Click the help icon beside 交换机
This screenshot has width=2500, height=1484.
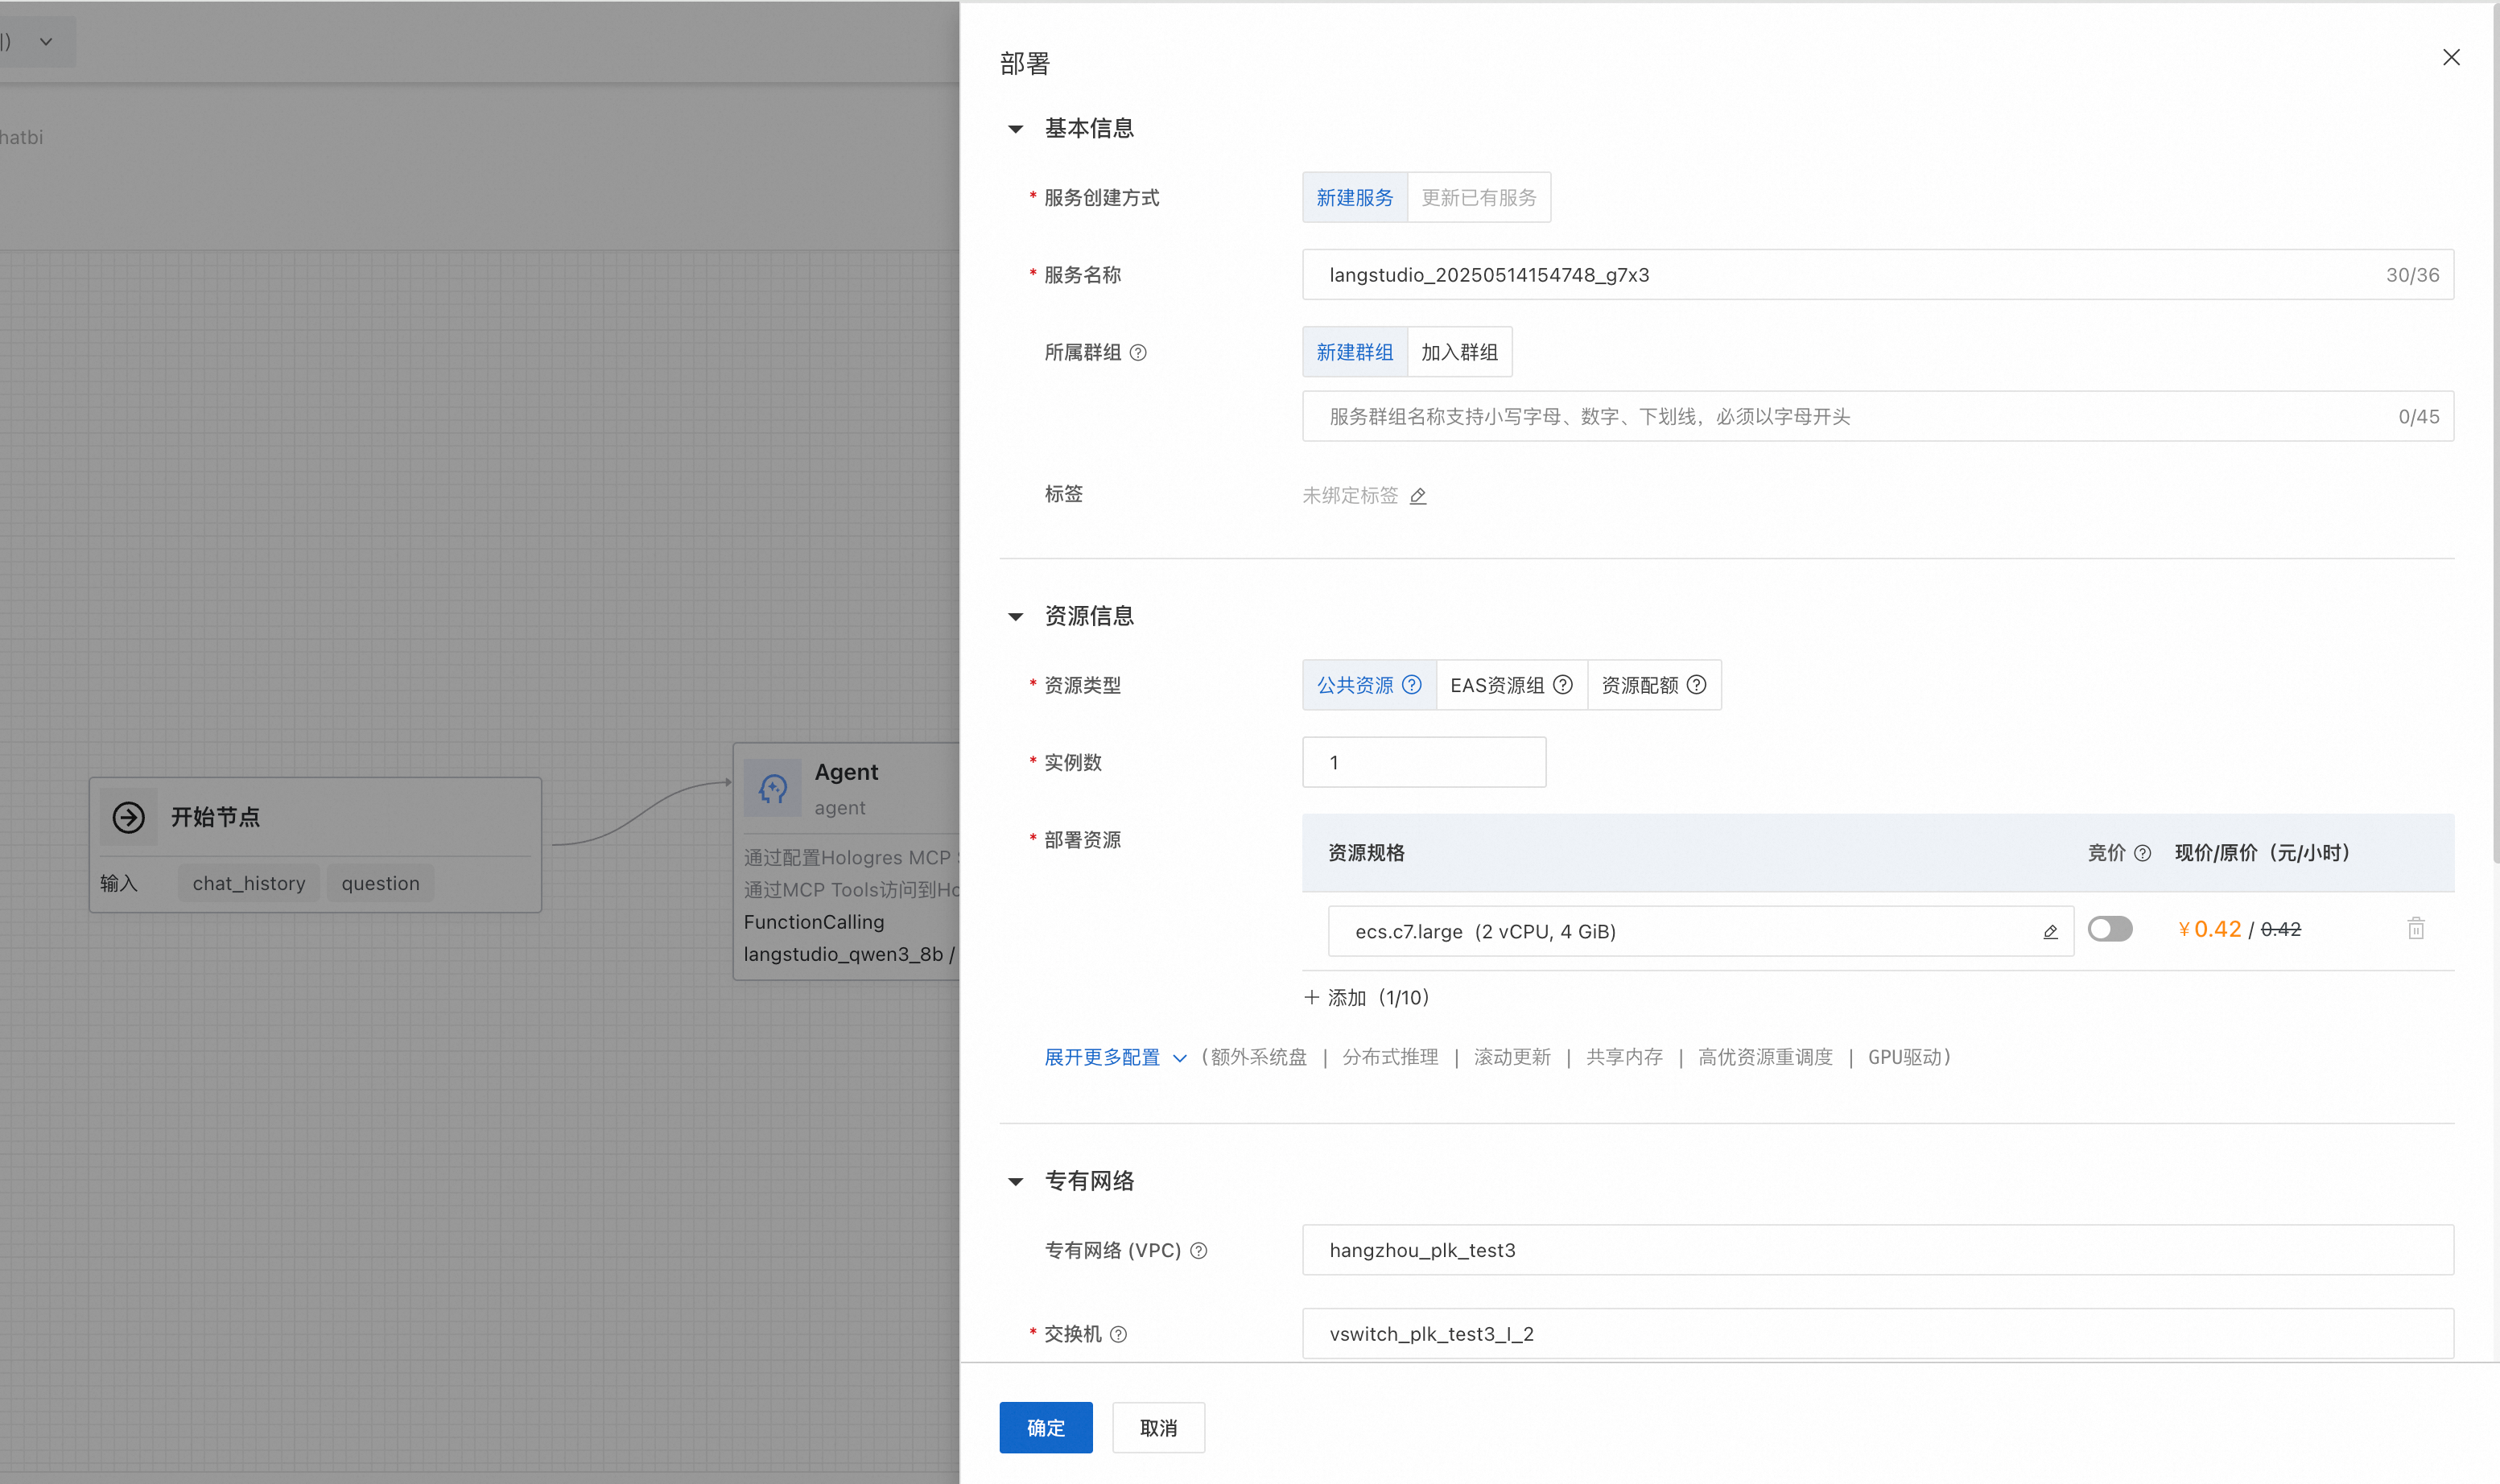click(1119, 1335)
